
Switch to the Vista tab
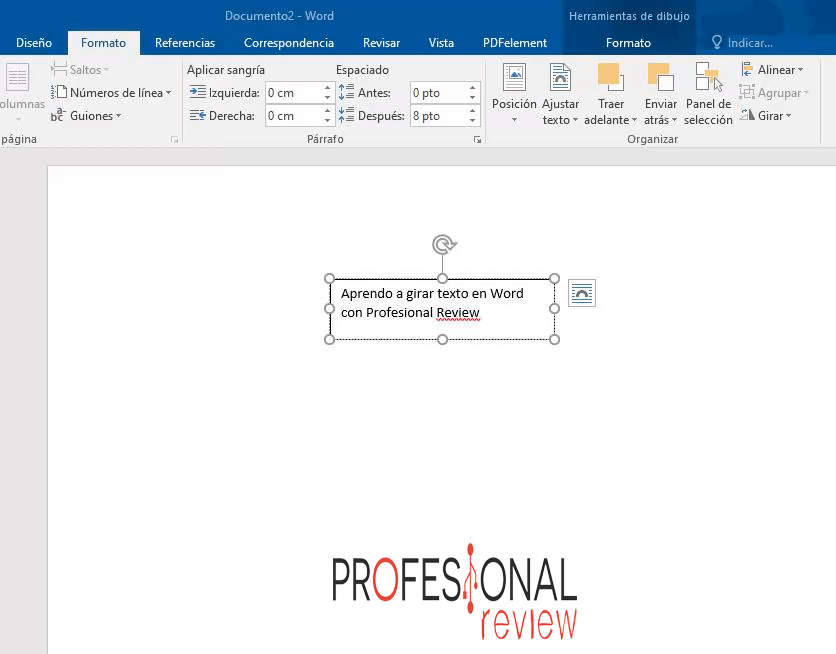tap(441, 43)
